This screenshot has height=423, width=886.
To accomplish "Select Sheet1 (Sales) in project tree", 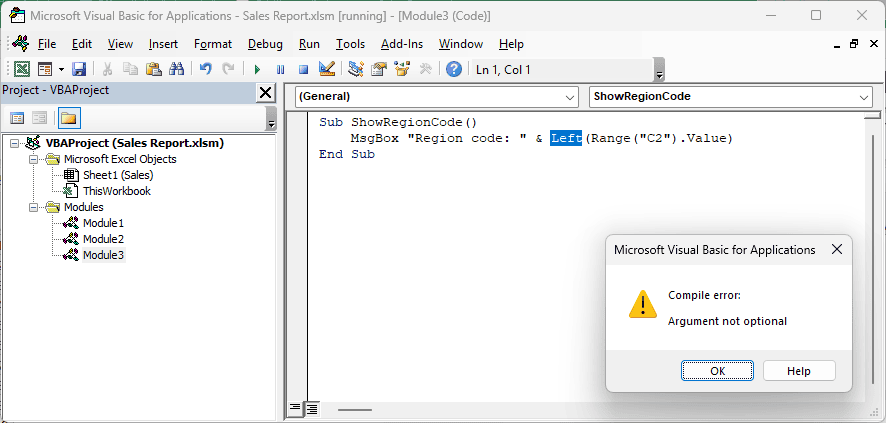I will [x=118, y=175].
